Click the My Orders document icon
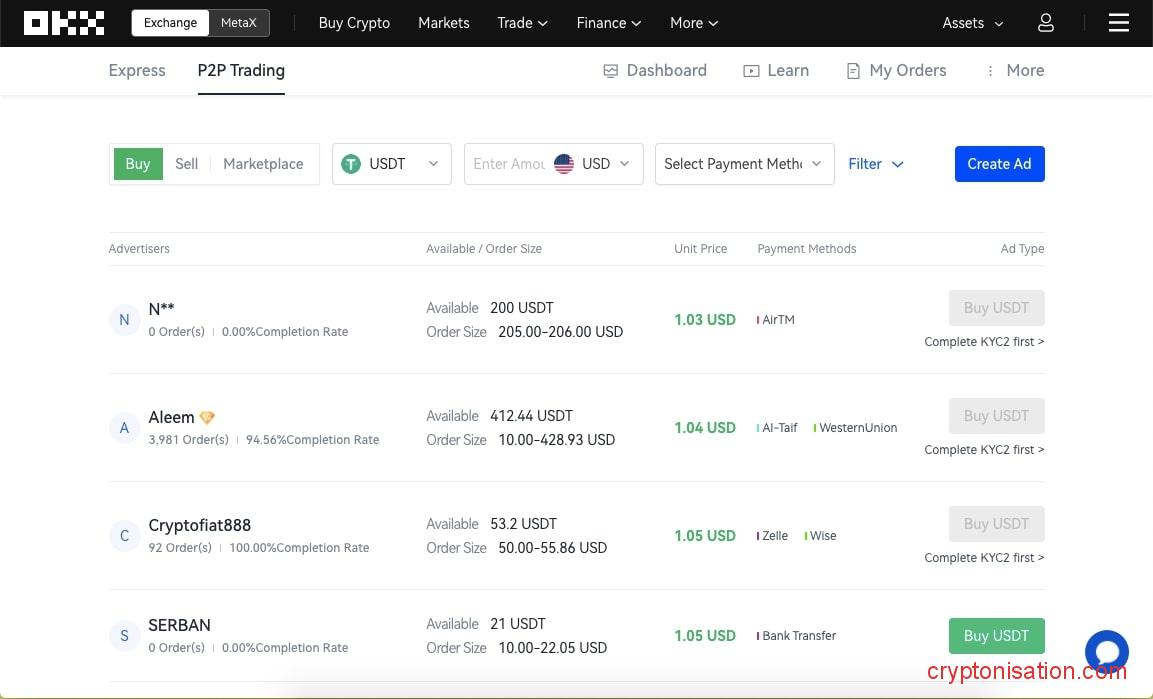 click(x=853, y=71)
